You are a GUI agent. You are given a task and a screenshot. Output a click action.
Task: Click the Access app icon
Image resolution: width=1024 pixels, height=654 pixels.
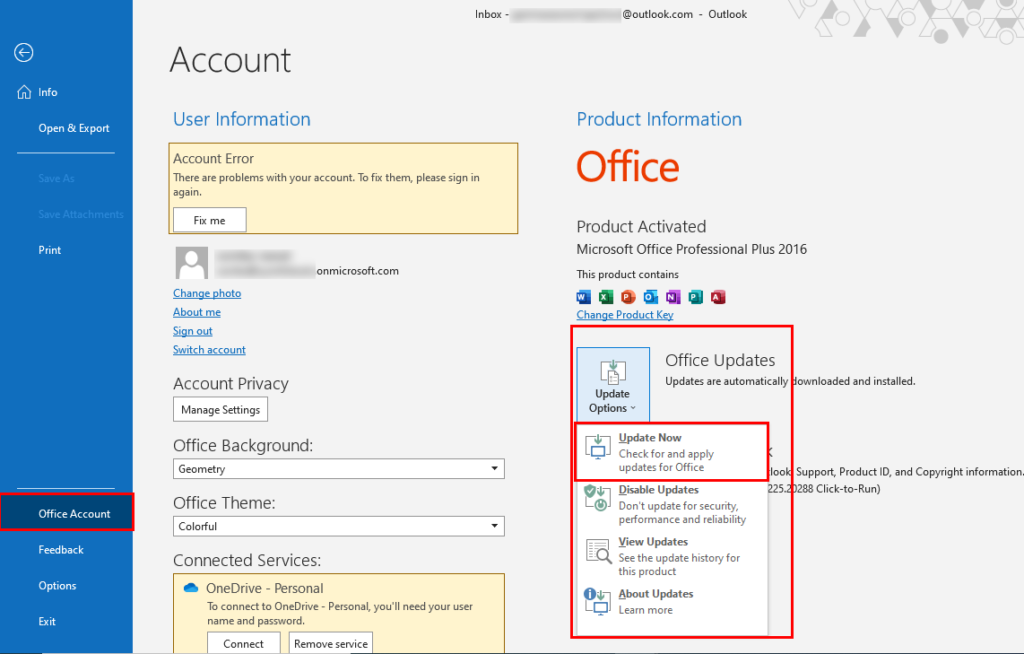point(718,297)
